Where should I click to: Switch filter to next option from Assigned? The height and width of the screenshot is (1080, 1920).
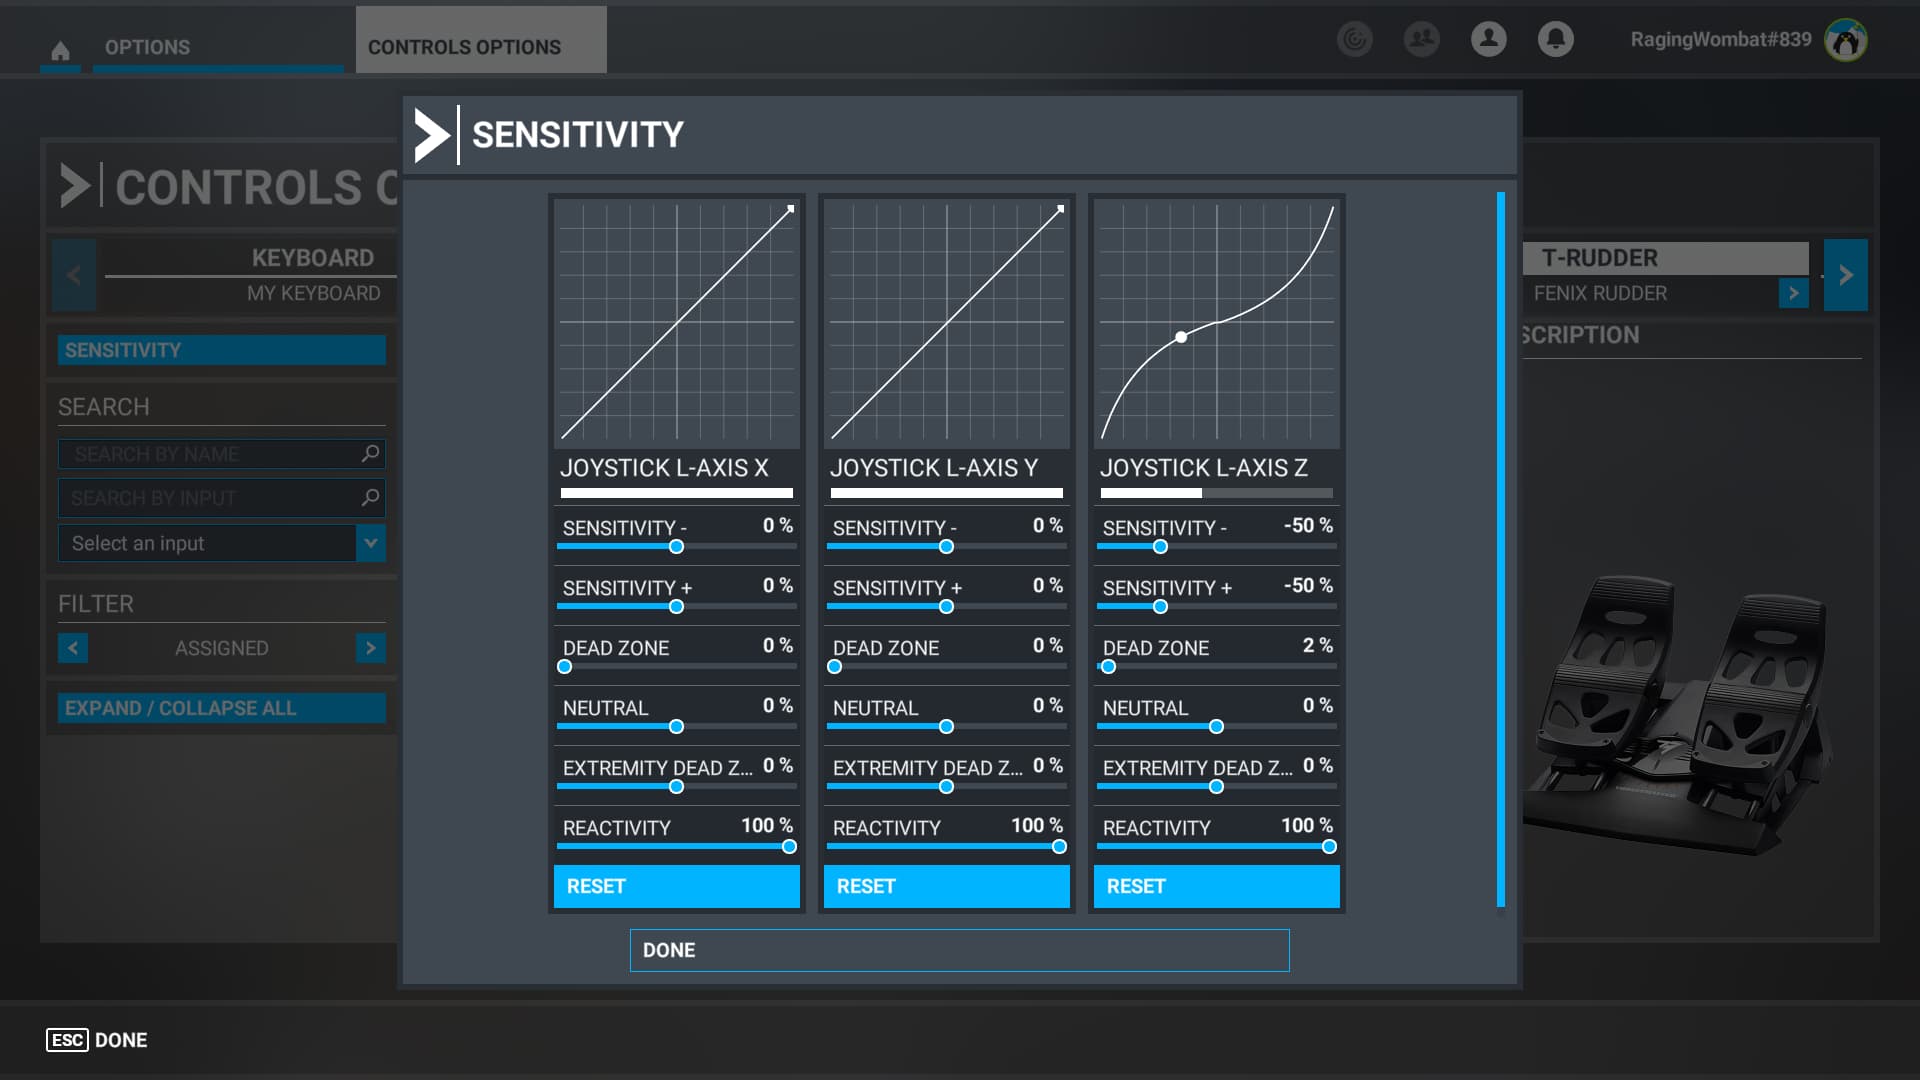[x=370, y=648]
